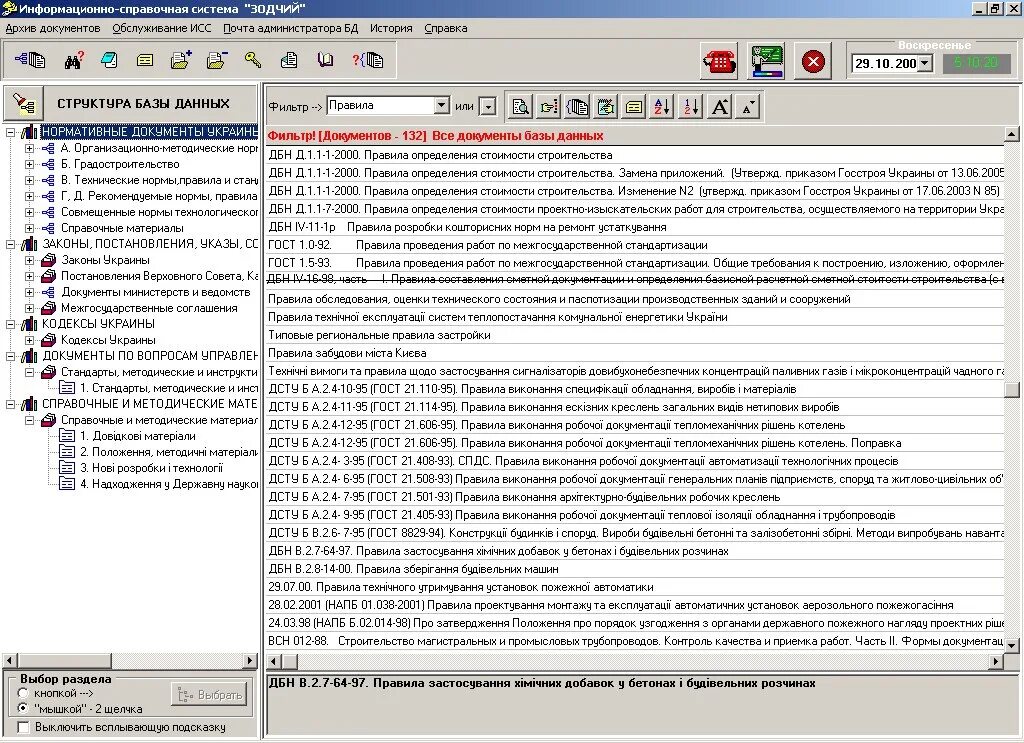This screenshot has height=743, width=1024.
Task: Open the 'История' menu
Action: click(391, 28)
